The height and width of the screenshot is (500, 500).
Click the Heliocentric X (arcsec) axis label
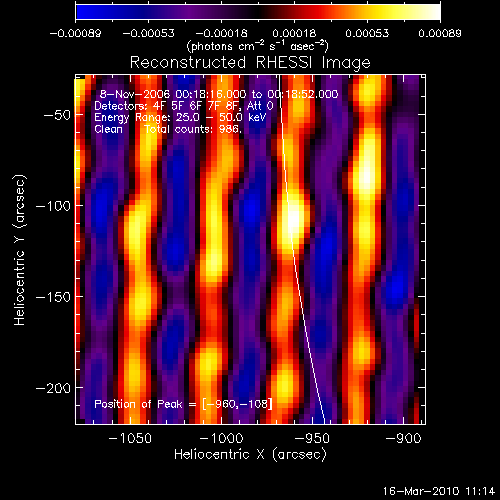(x=250, y=454)
